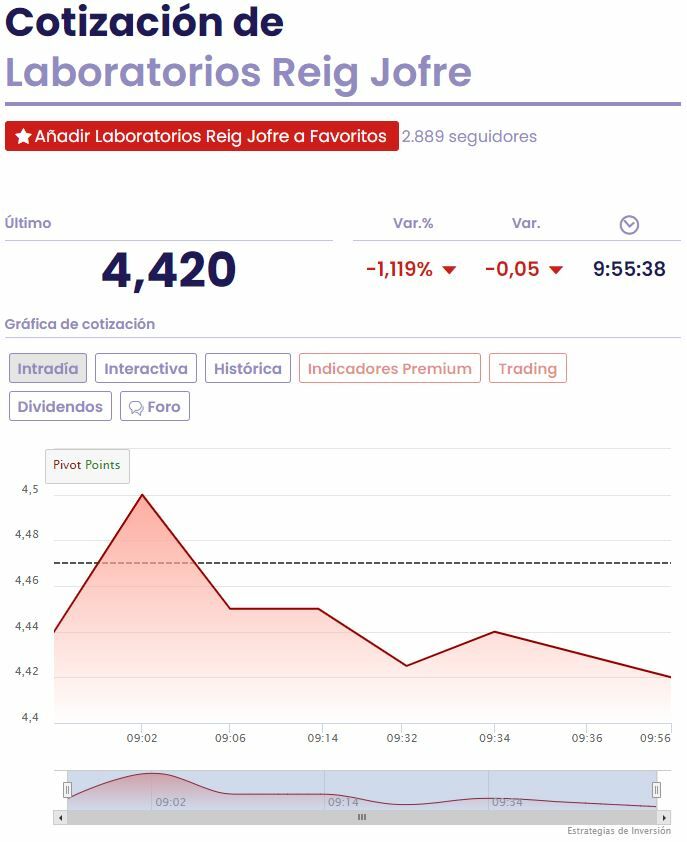The height and width of the screenshot is (842, 687).
Task: Switch to the Interactiva chart tab
Action: pyautogui.click(x=146, y=368)
